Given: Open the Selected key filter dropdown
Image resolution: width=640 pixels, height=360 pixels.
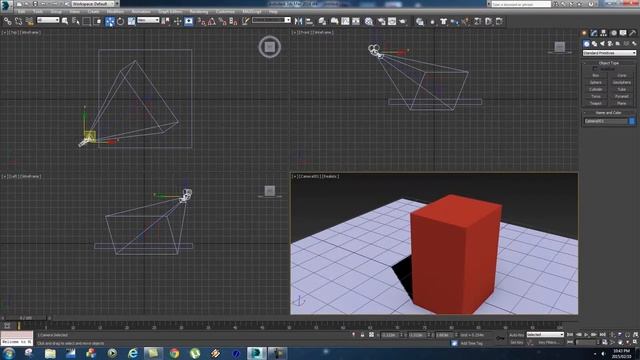Looking at the screenshot, I should pyautogui.click(x=545, y=335).
